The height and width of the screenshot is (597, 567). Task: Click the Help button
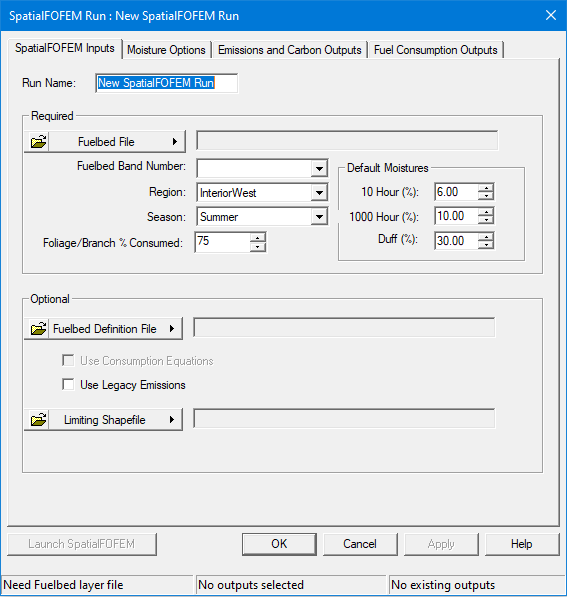(x=522, y=544)
